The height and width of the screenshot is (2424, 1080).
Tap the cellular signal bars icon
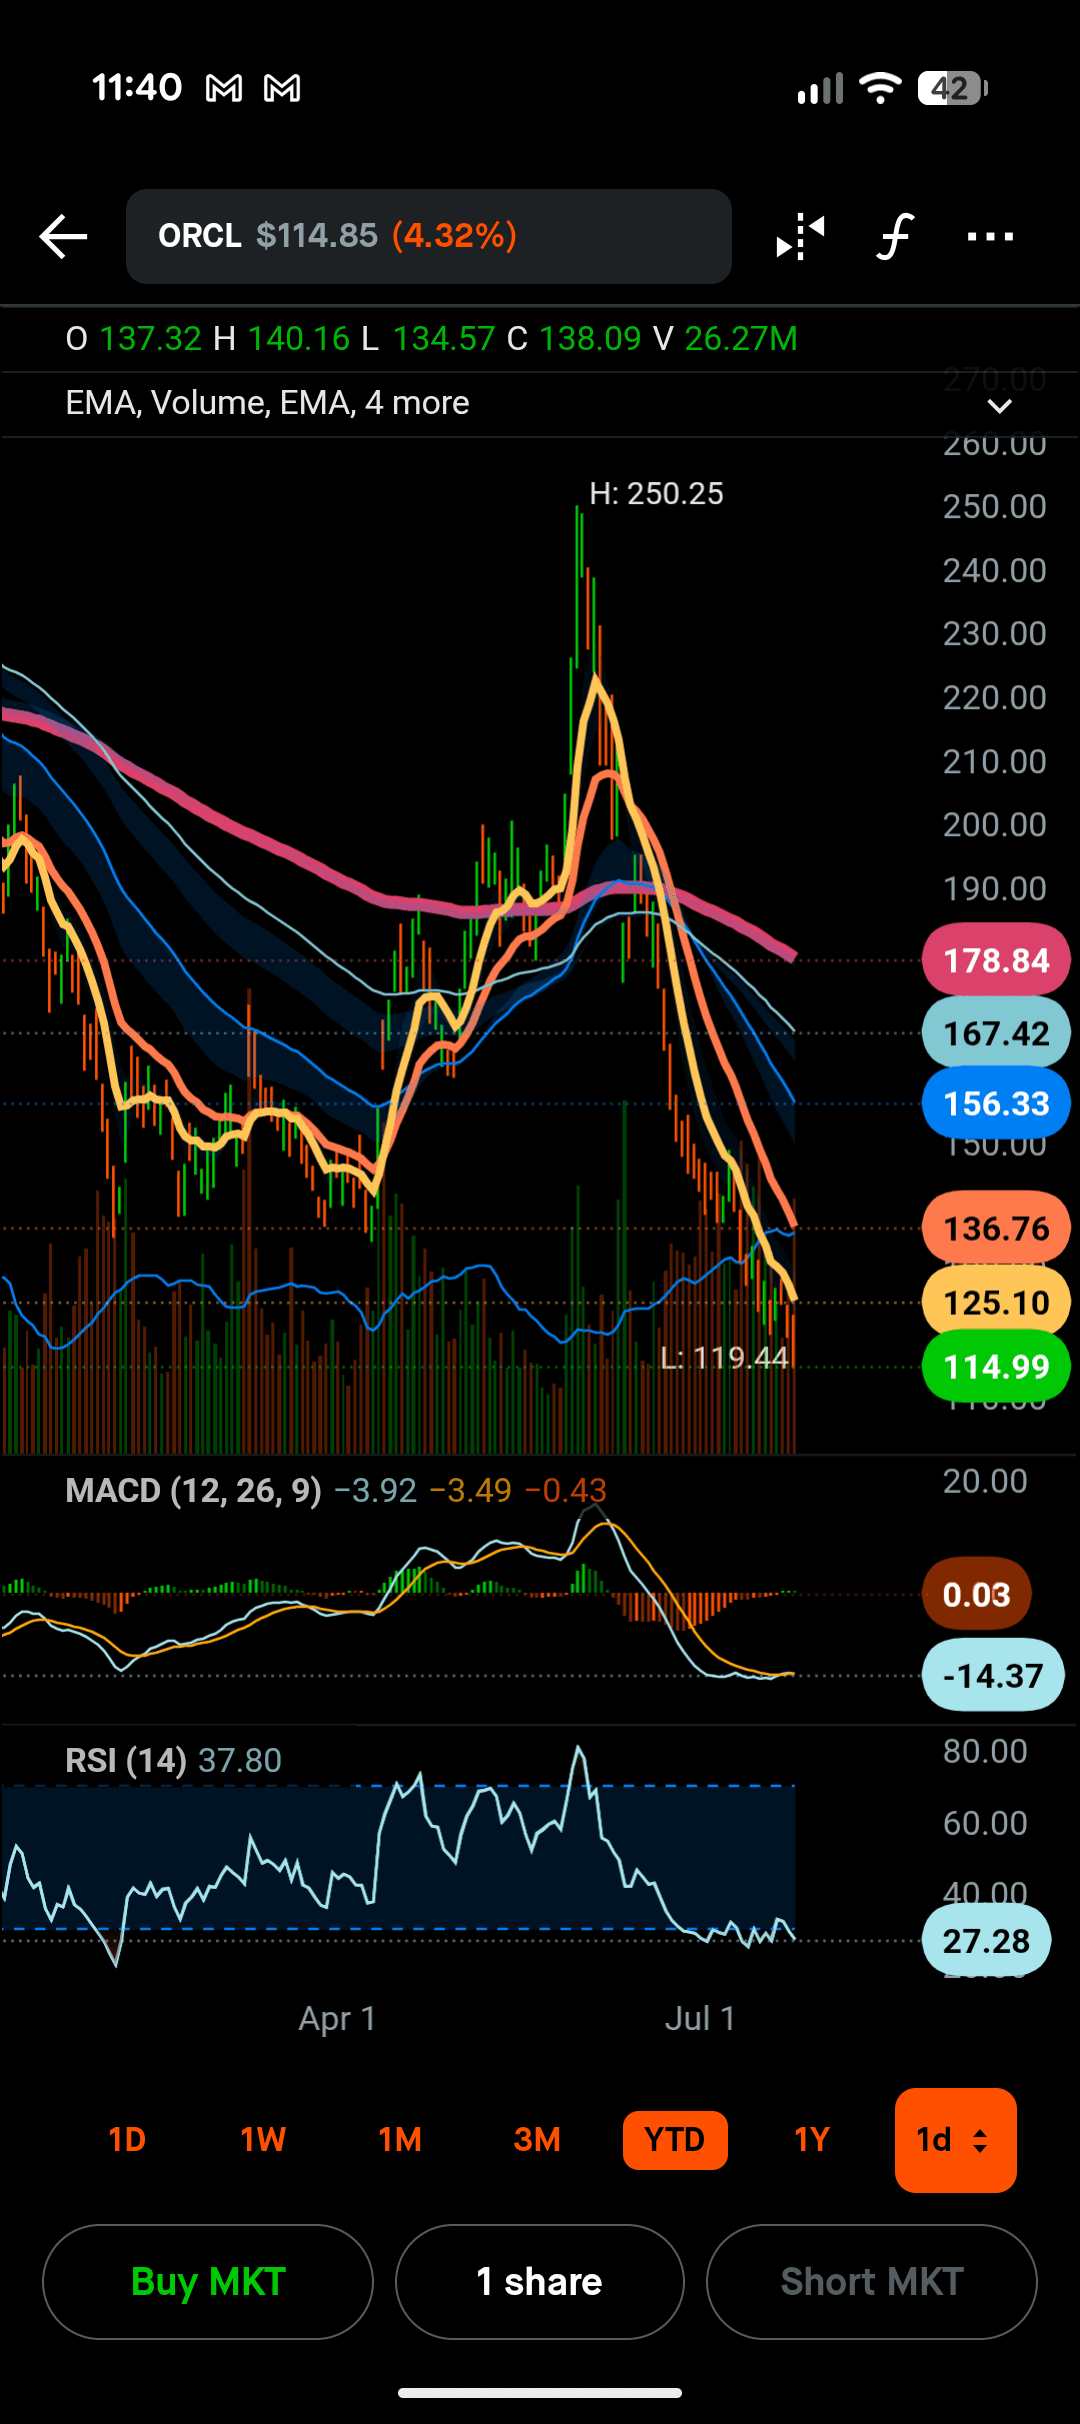click(820, 89)
